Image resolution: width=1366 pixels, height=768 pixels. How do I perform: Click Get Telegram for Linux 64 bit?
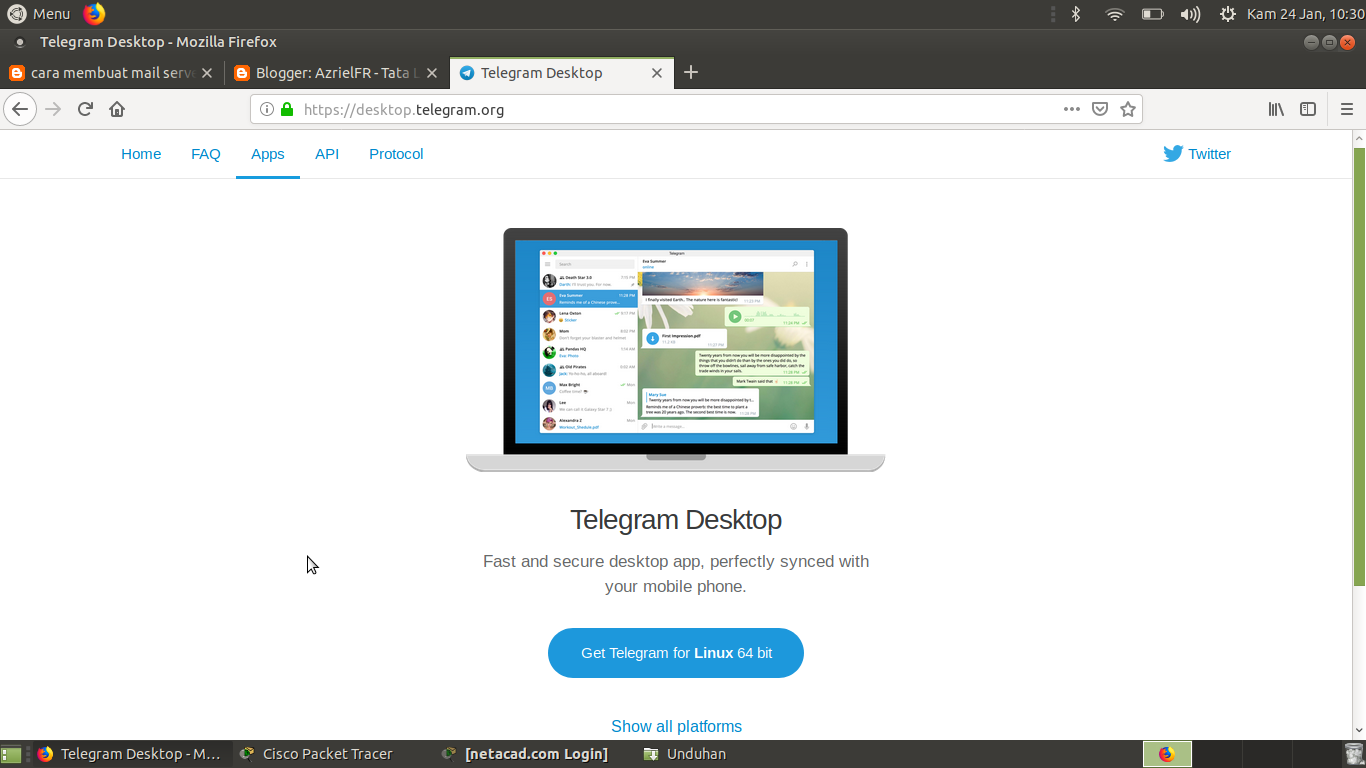coord(676,653)
